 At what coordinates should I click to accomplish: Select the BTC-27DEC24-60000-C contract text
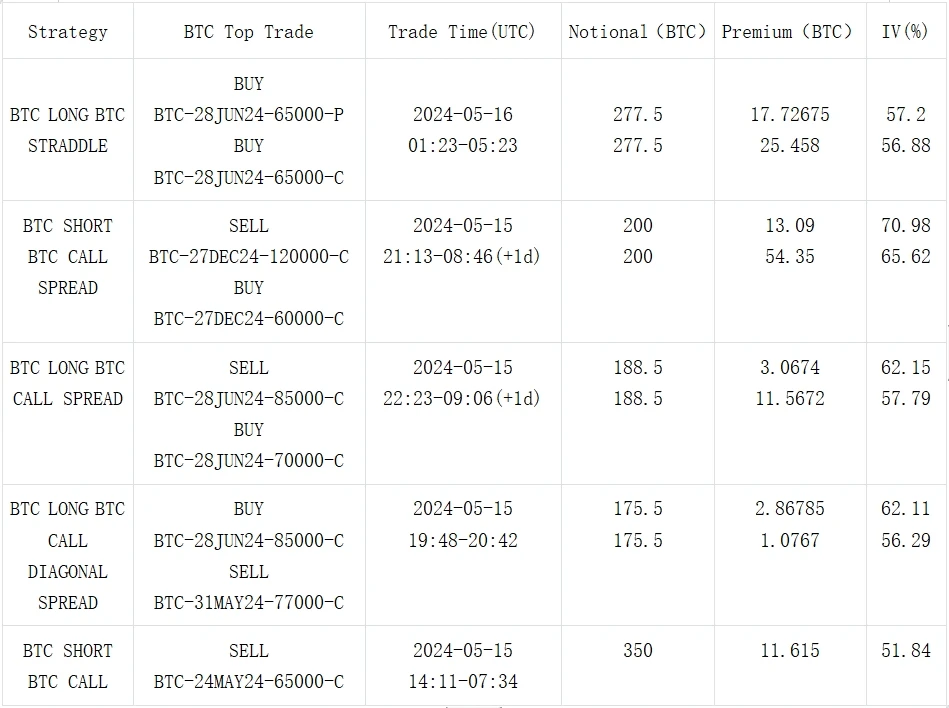(248, 319)
